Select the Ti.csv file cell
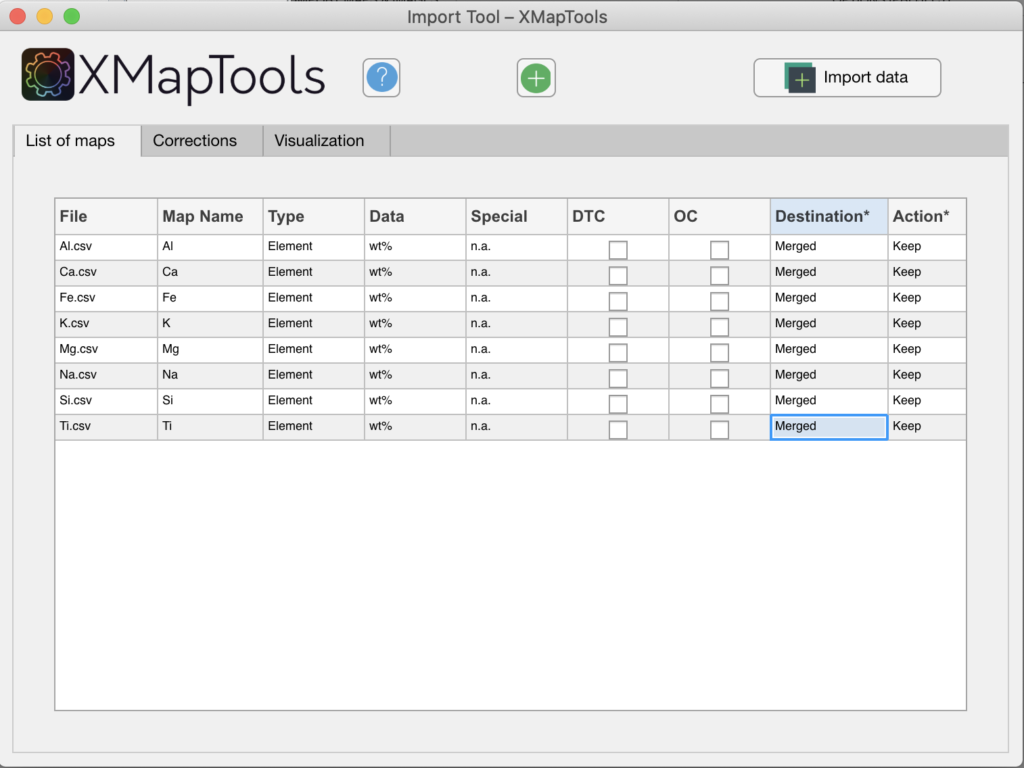Screen dimensions: 1024x768 106,426
